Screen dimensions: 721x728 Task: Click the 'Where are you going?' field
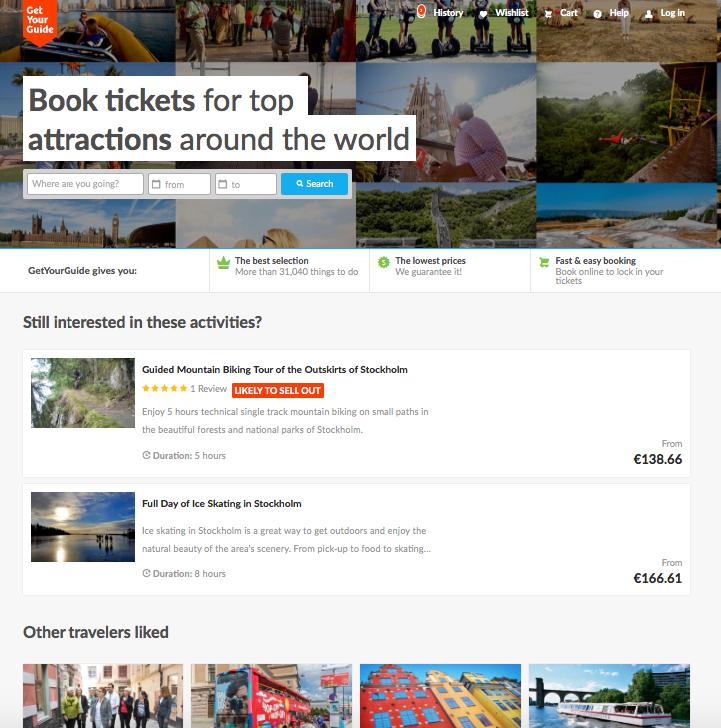pos(85,184)
